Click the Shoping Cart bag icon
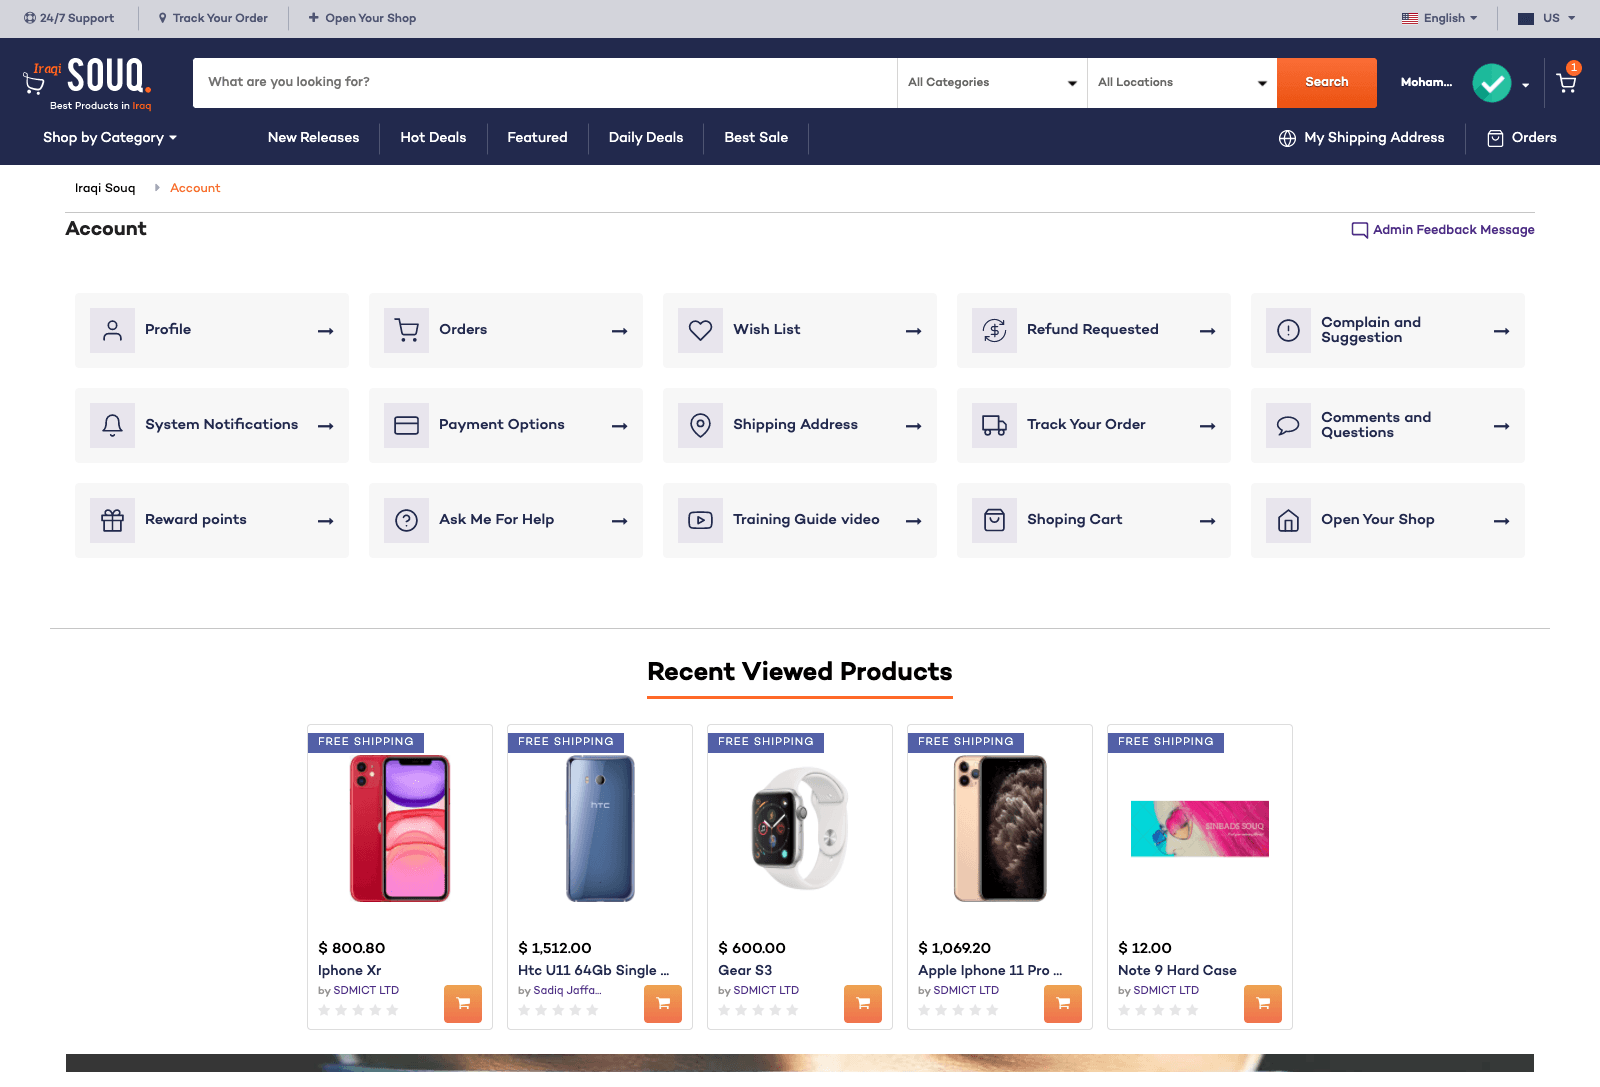 pos(994,520)
